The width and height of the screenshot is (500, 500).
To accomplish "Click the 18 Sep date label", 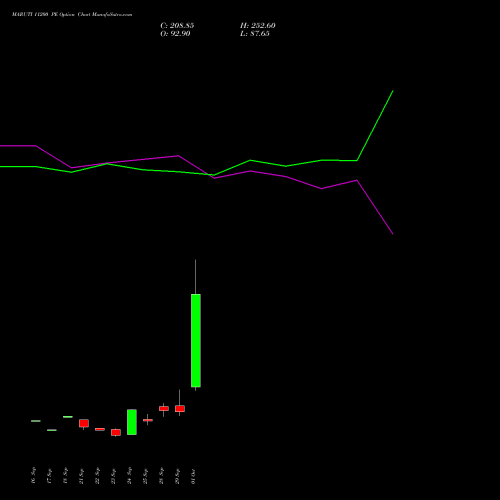I will (x=65, y=475).
